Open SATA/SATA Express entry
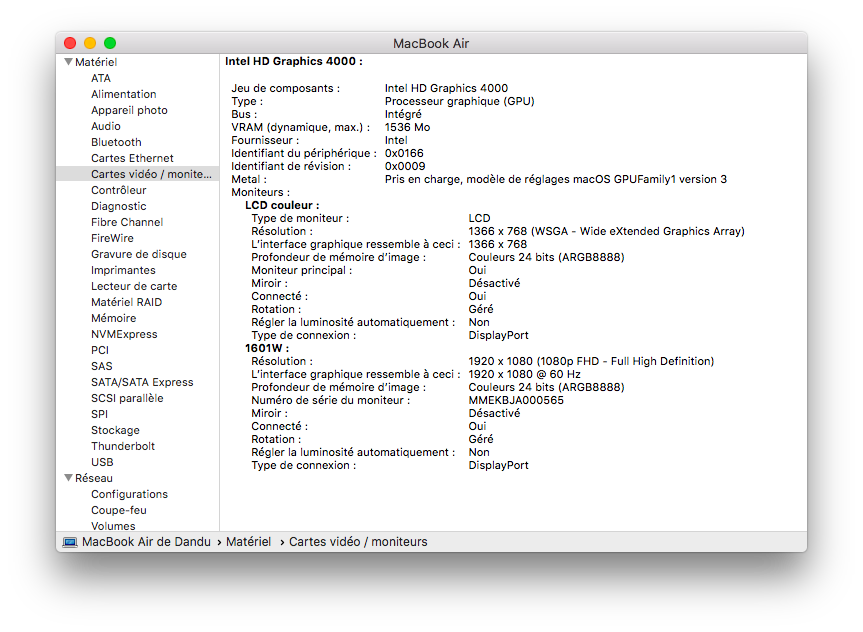The height and width of the screenshot is (632, 863). (x=142, y=382)
